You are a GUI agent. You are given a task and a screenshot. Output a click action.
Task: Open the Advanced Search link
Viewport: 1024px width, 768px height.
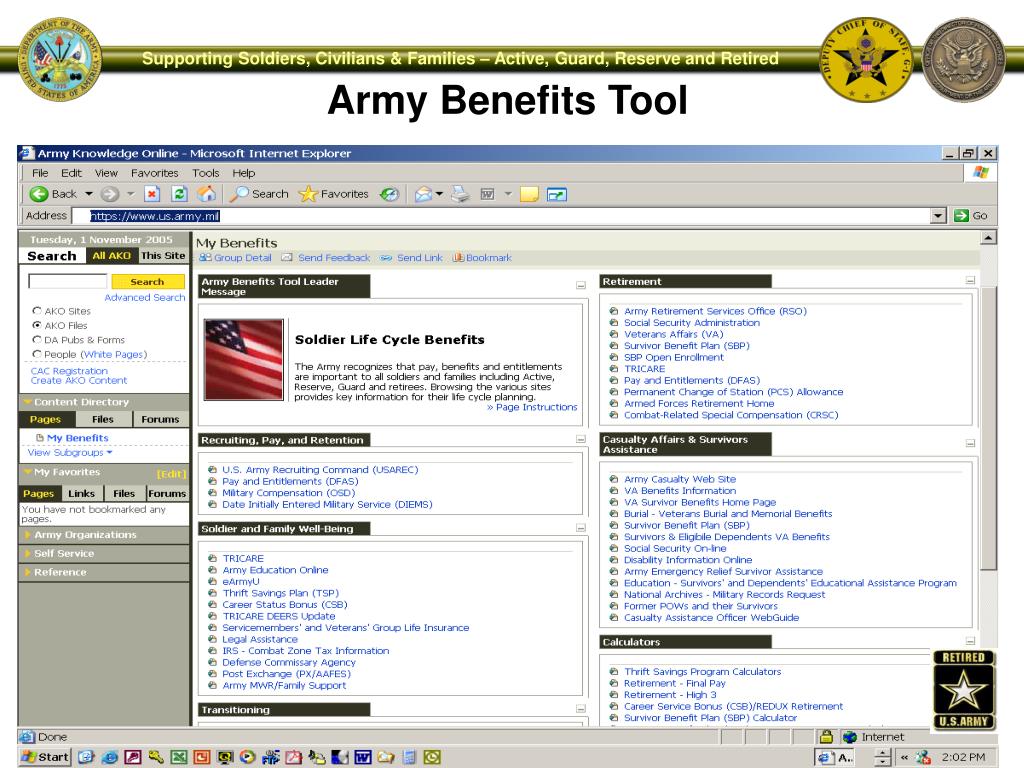coord(145,297)
